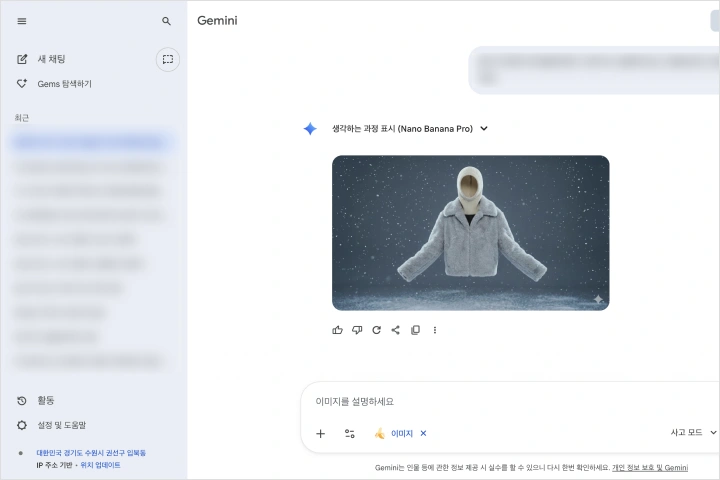Viewport: 720px width, 480px height.
Task: Share the response via share icon
Action: tap(396, 330)
